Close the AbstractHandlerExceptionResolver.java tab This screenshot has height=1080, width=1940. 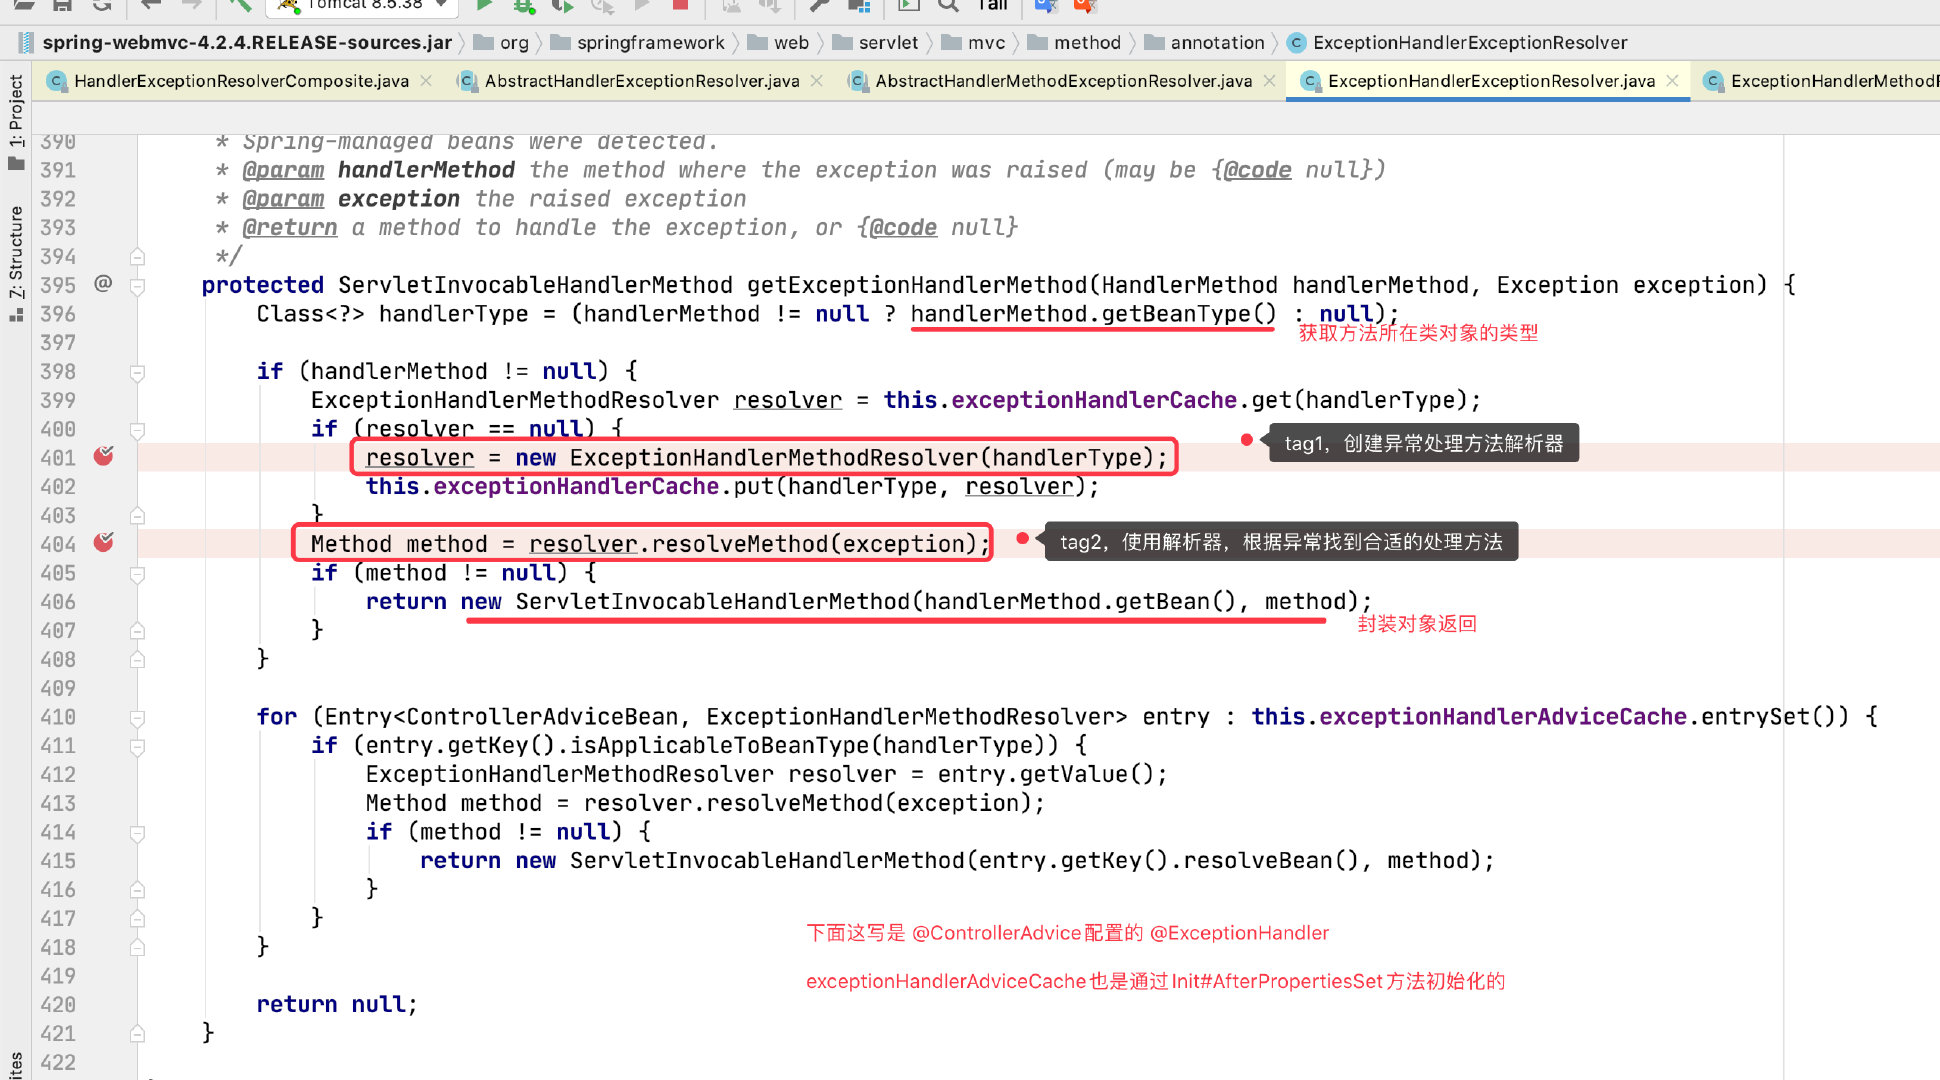817,81
